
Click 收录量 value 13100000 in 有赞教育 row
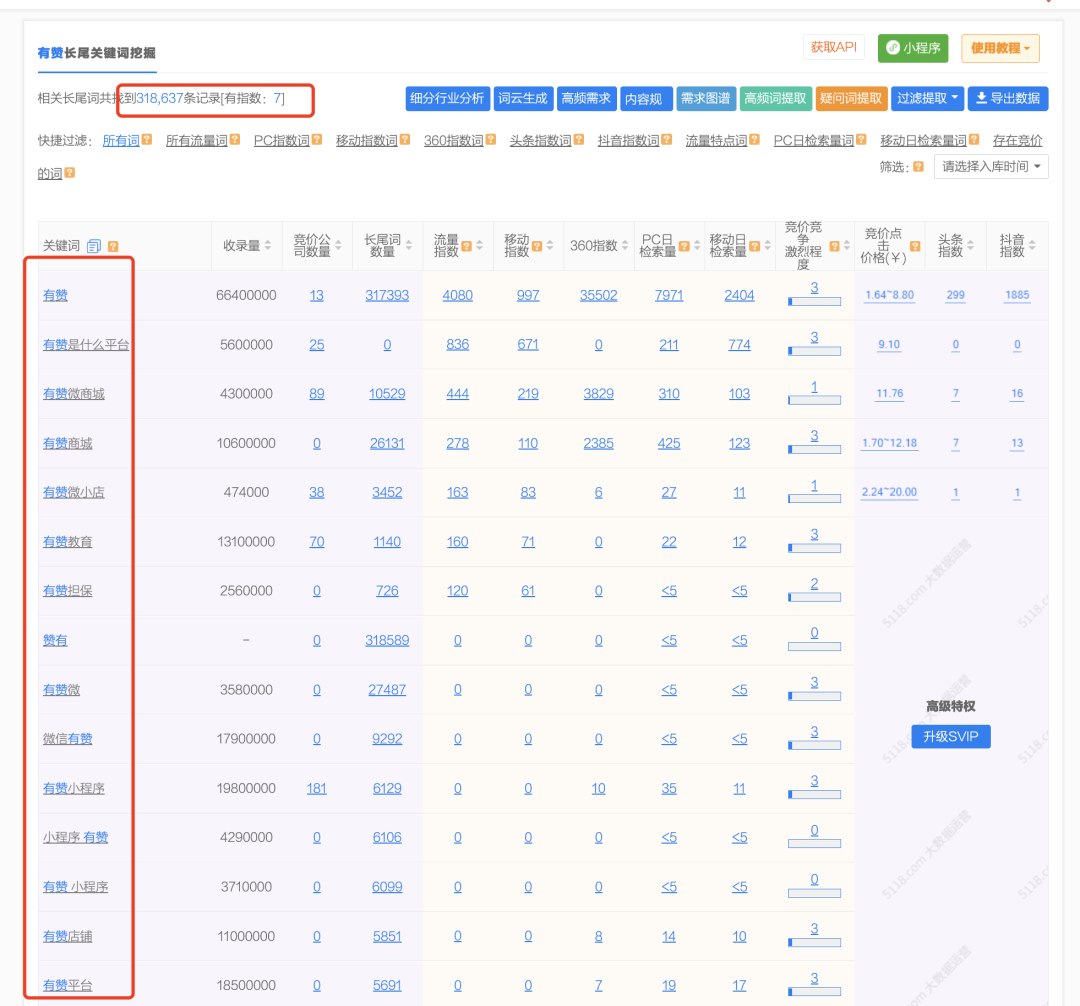[247, 542]
